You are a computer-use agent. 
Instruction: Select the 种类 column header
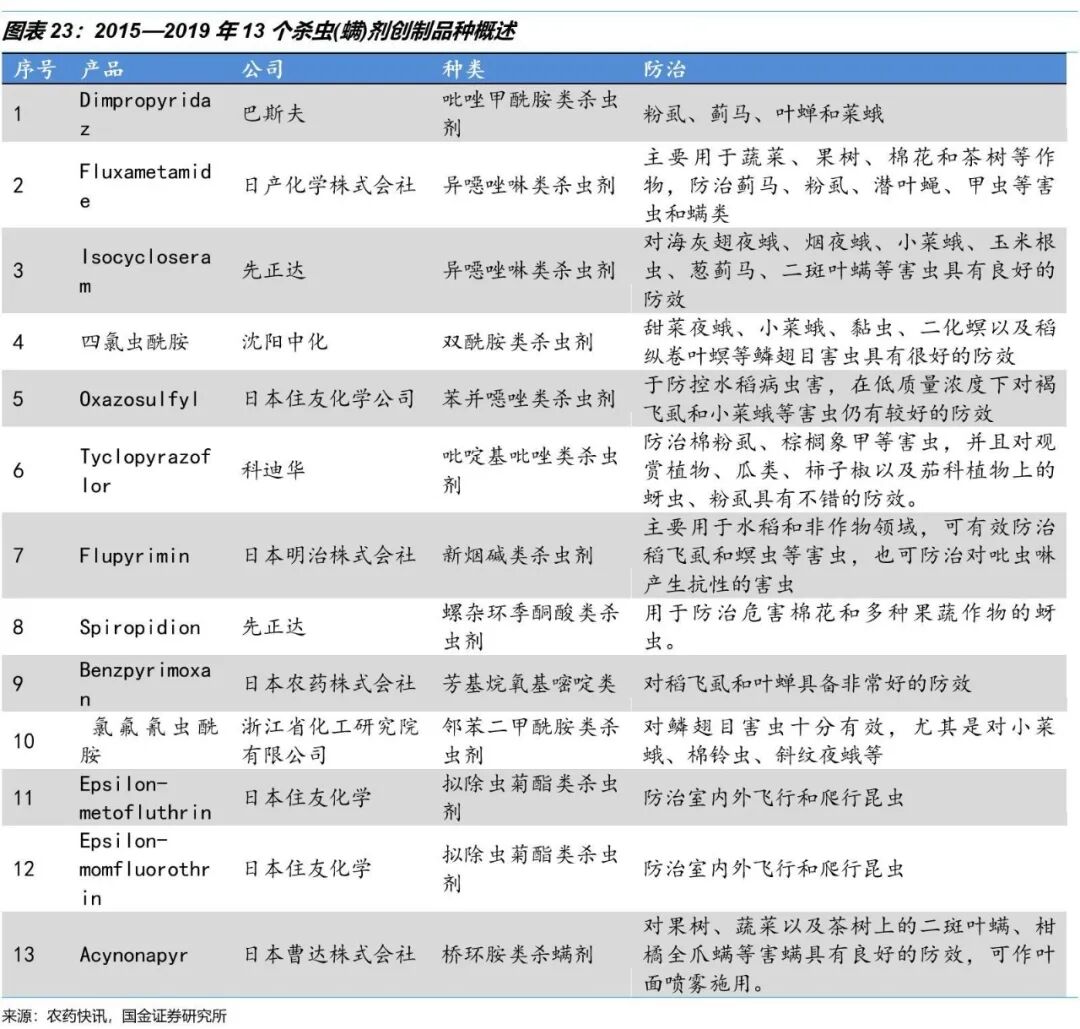click(x=464, y=69)
